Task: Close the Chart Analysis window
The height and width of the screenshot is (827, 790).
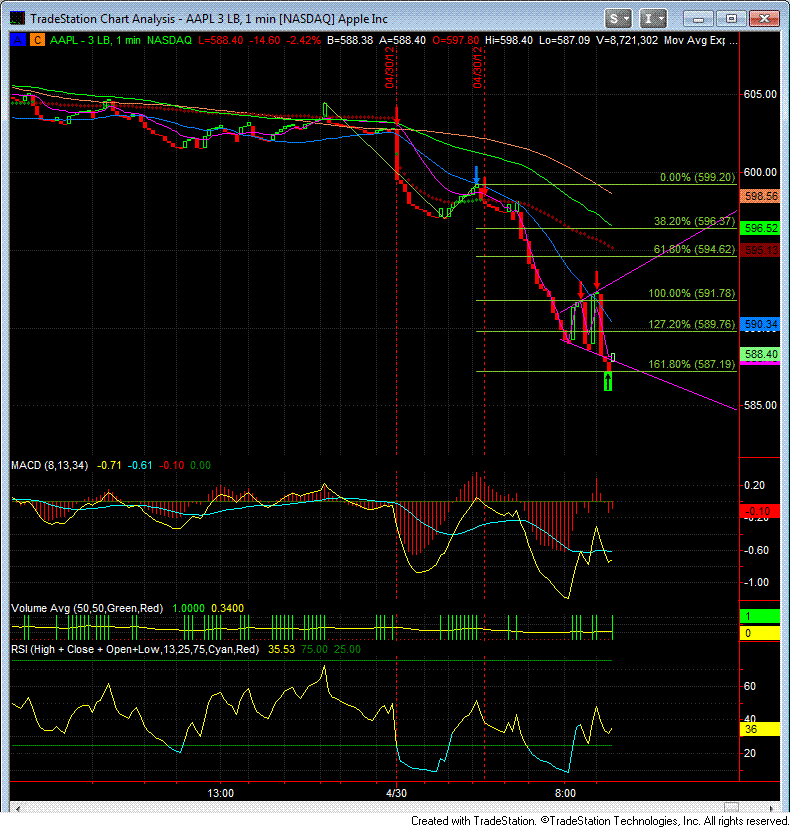Action: [764, 19]
